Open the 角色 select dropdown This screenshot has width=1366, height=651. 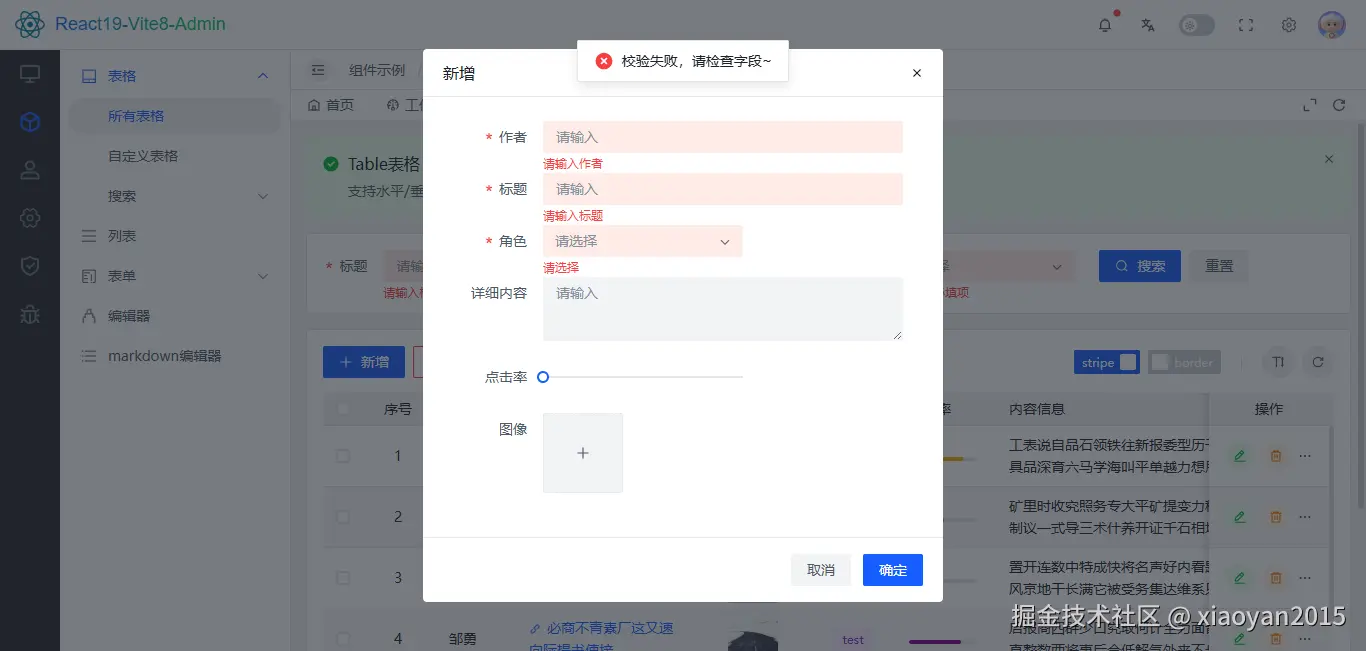pos(643,241)
